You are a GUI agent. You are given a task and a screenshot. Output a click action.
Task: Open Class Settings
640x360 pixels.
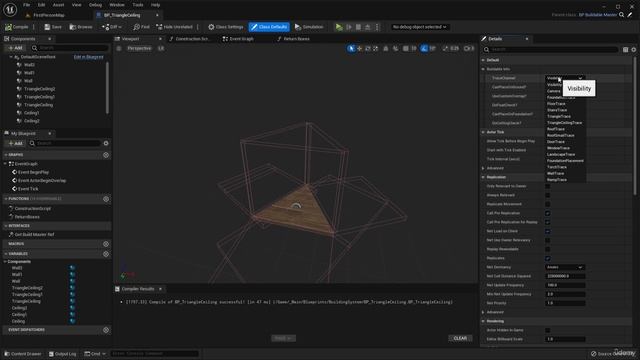(226, 27)
